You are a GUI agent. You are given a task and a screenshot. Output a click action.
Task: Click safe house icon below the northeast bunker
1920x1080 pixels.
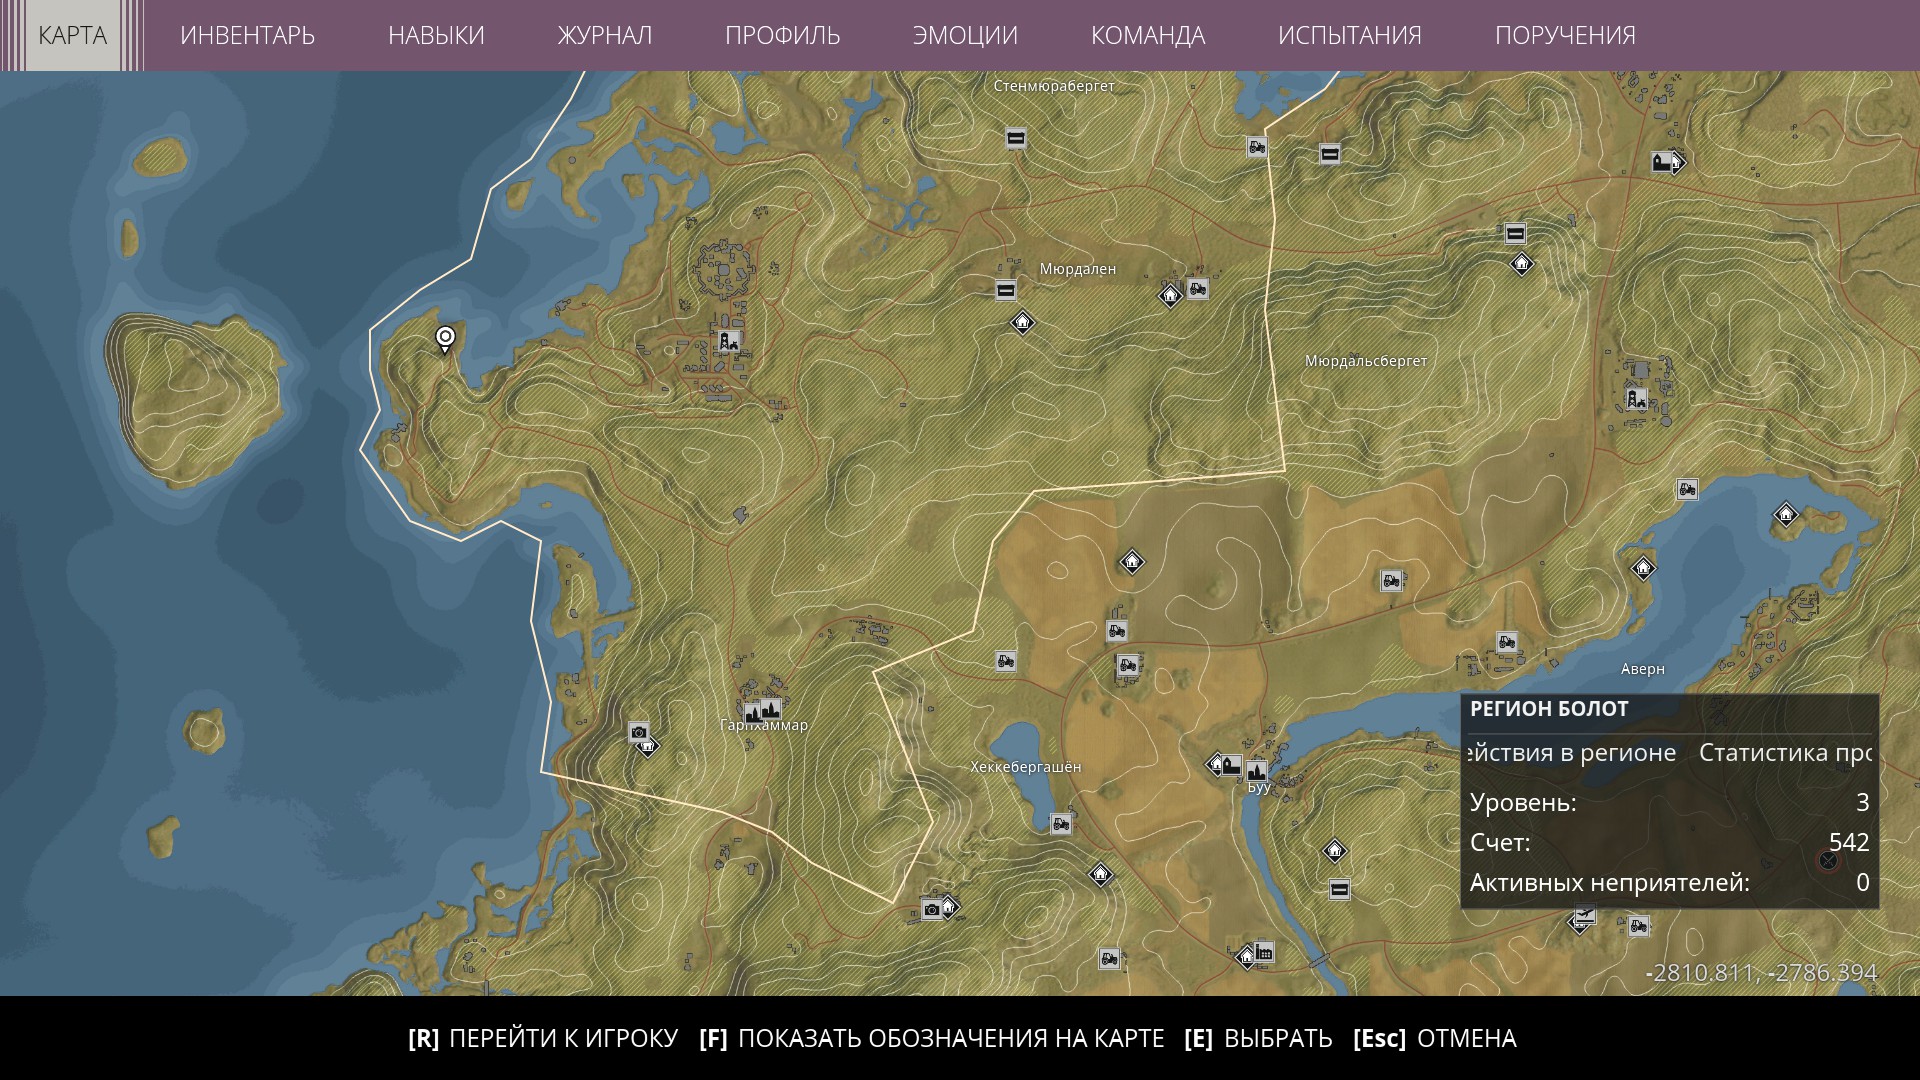(x=1521, y=264)
